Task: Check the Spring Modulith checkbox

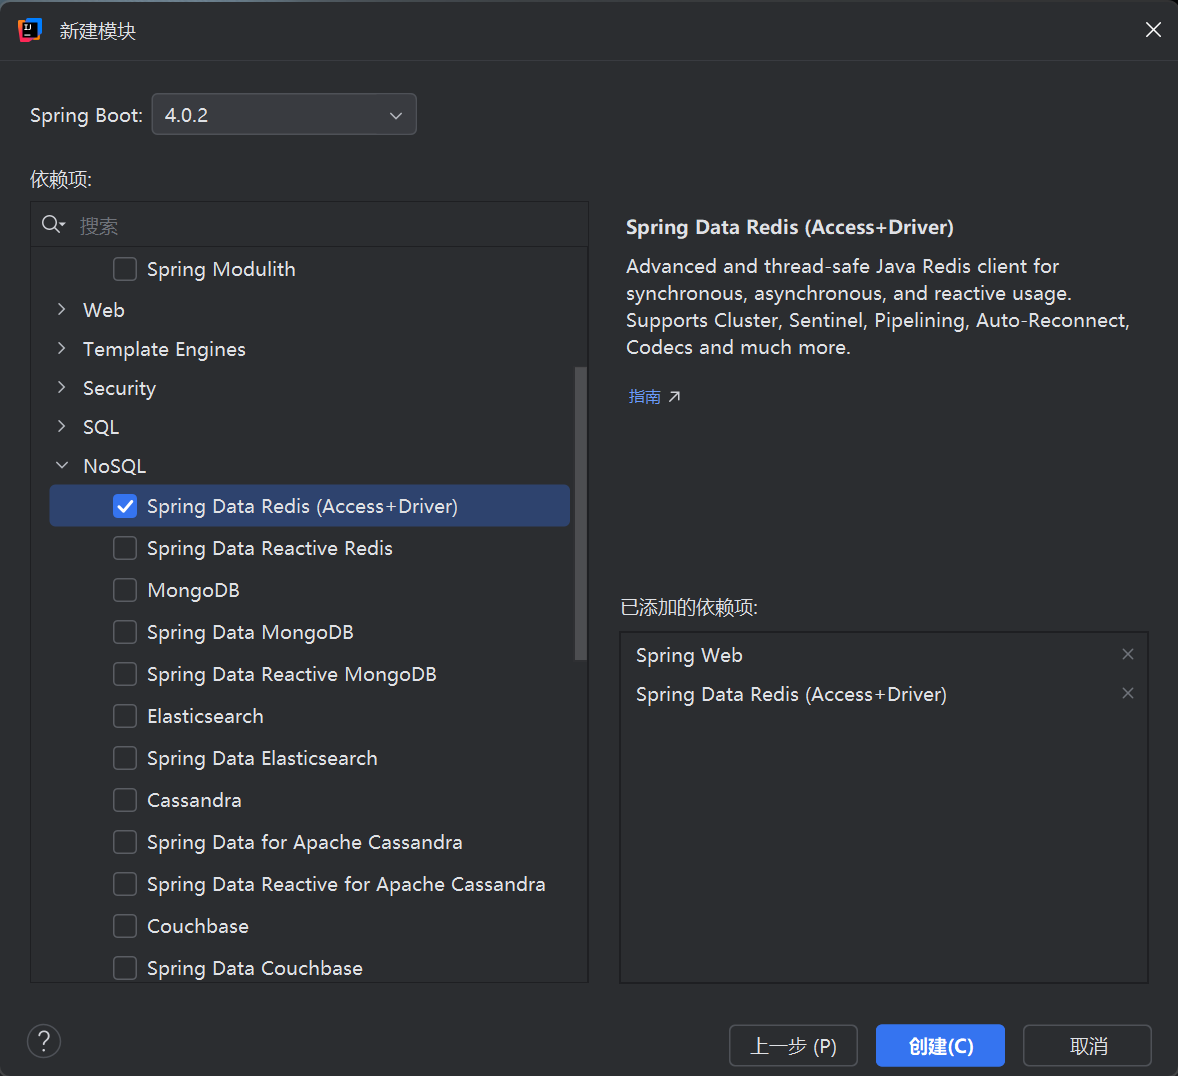Action: click(125, 269)
